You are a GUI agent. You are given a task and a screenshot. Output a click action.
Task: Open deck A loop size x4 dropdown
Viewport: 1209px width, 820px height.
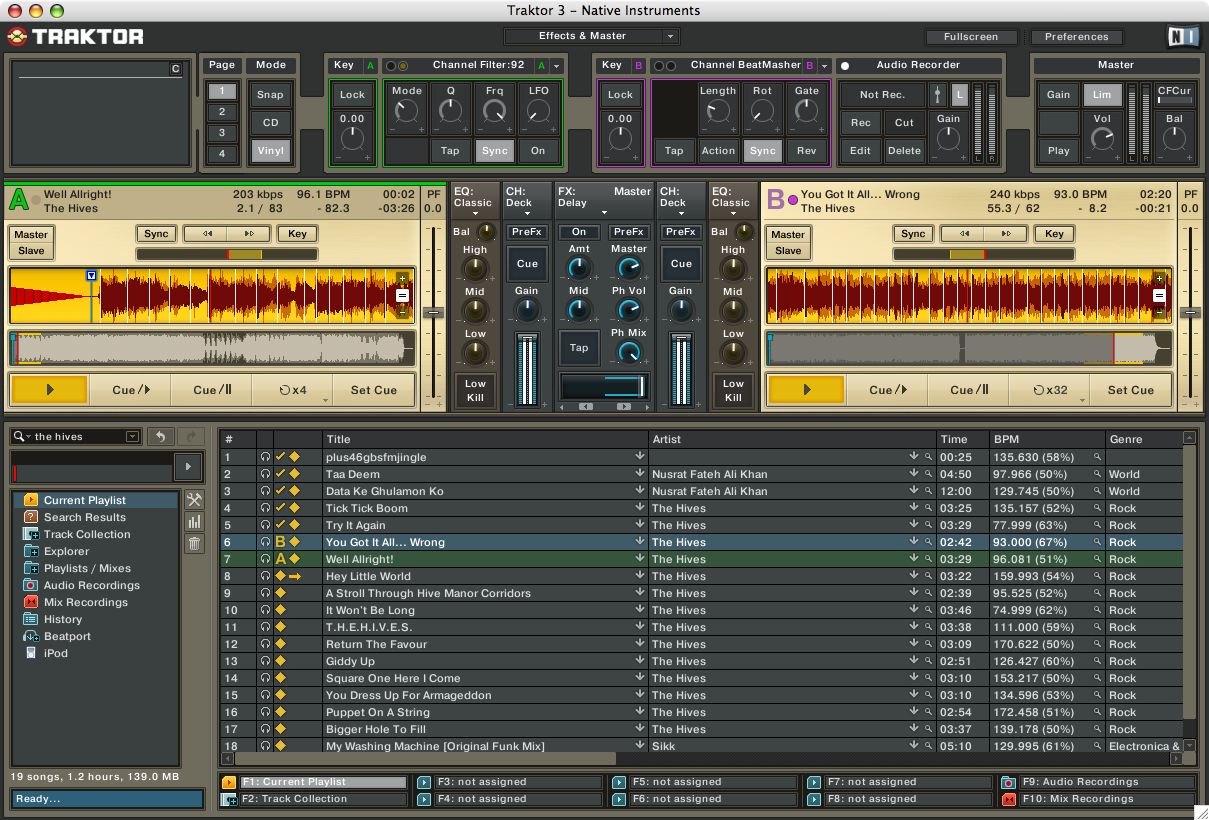click(325, 401)
